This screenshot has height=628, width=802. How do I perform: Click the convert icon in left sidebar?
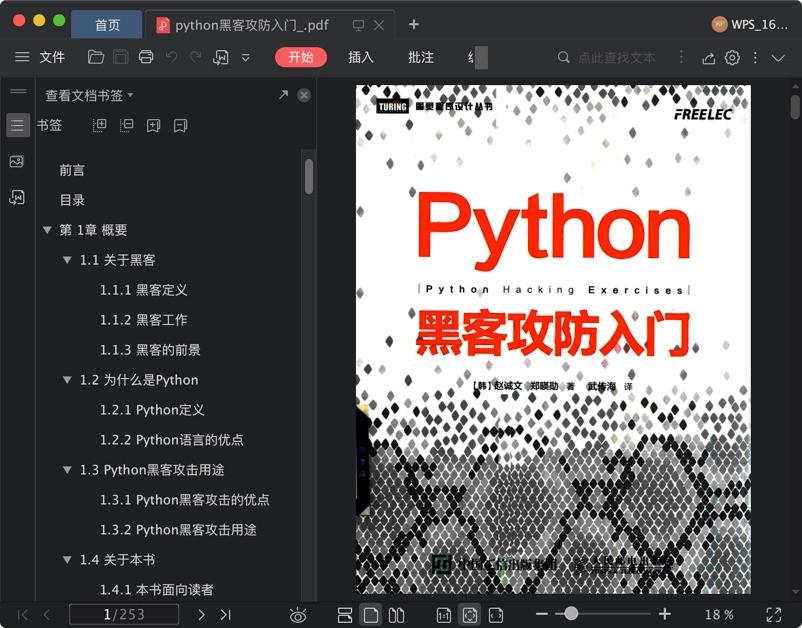[x=17, y=197]
